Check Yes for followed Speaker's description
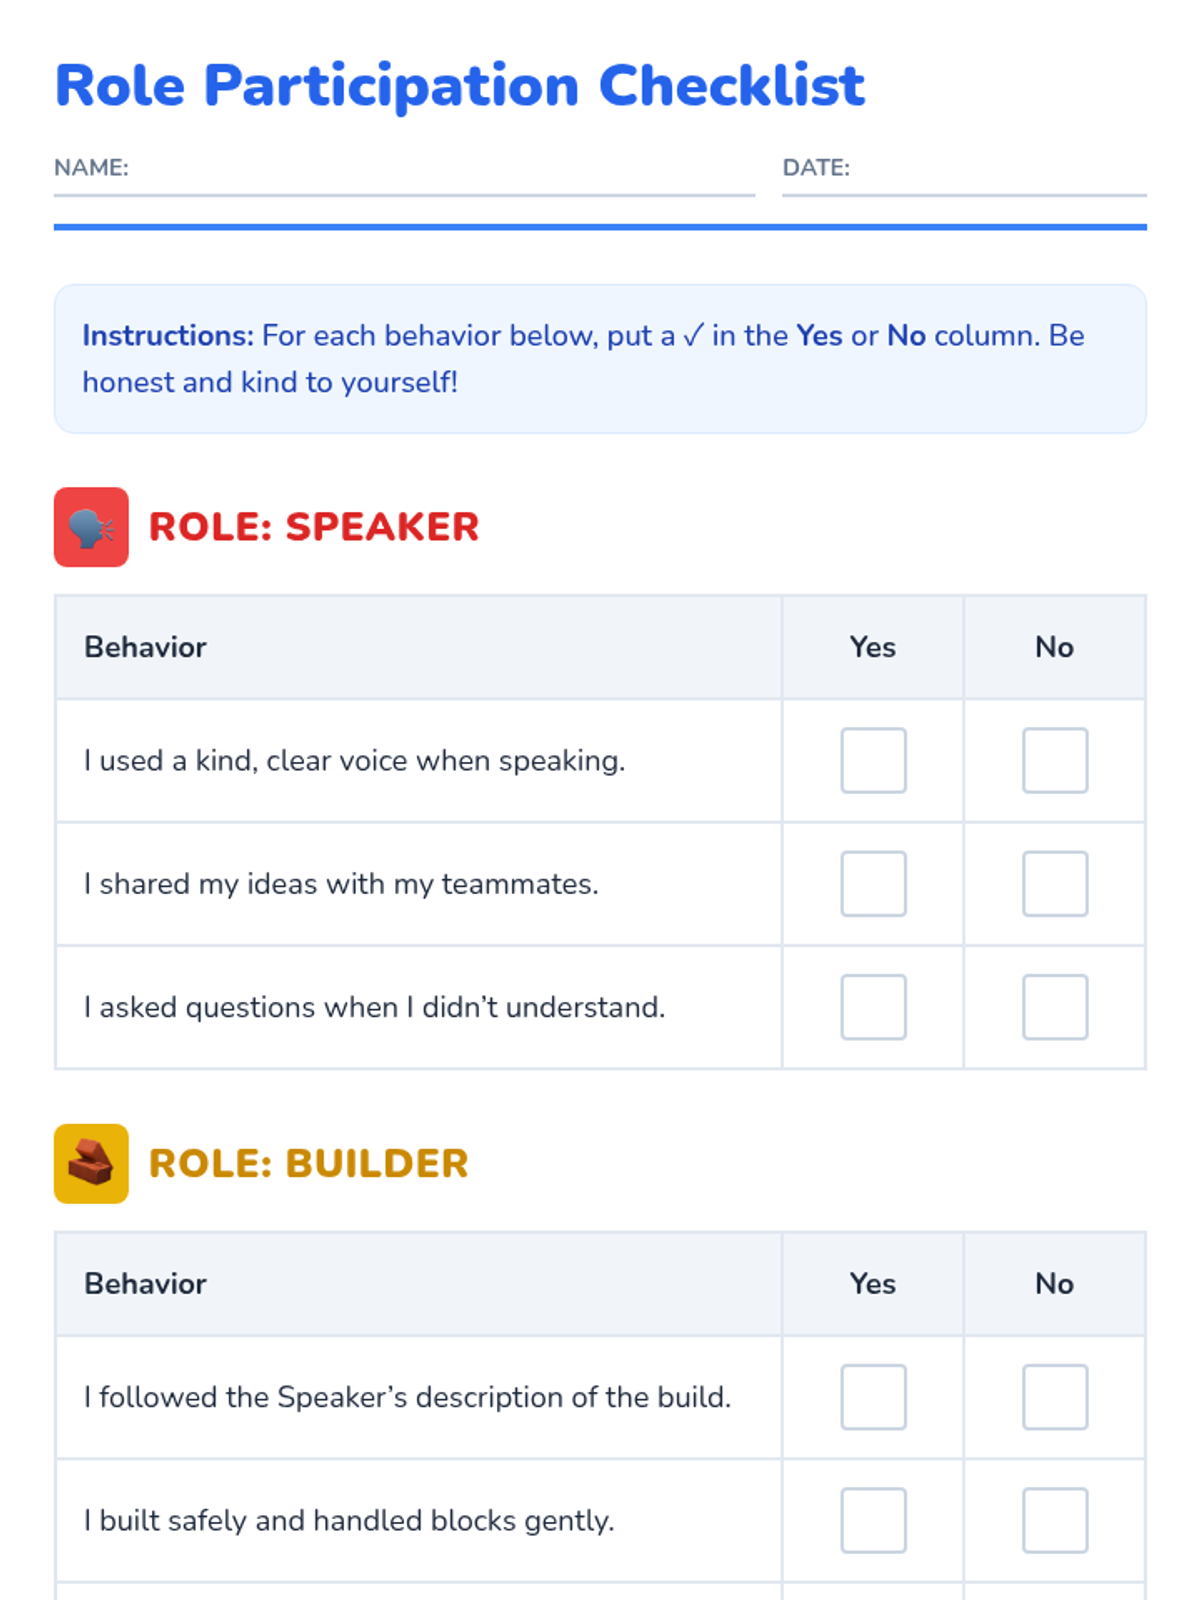This screenshot has width=1200, height=1600. [x=873, y=1396]
